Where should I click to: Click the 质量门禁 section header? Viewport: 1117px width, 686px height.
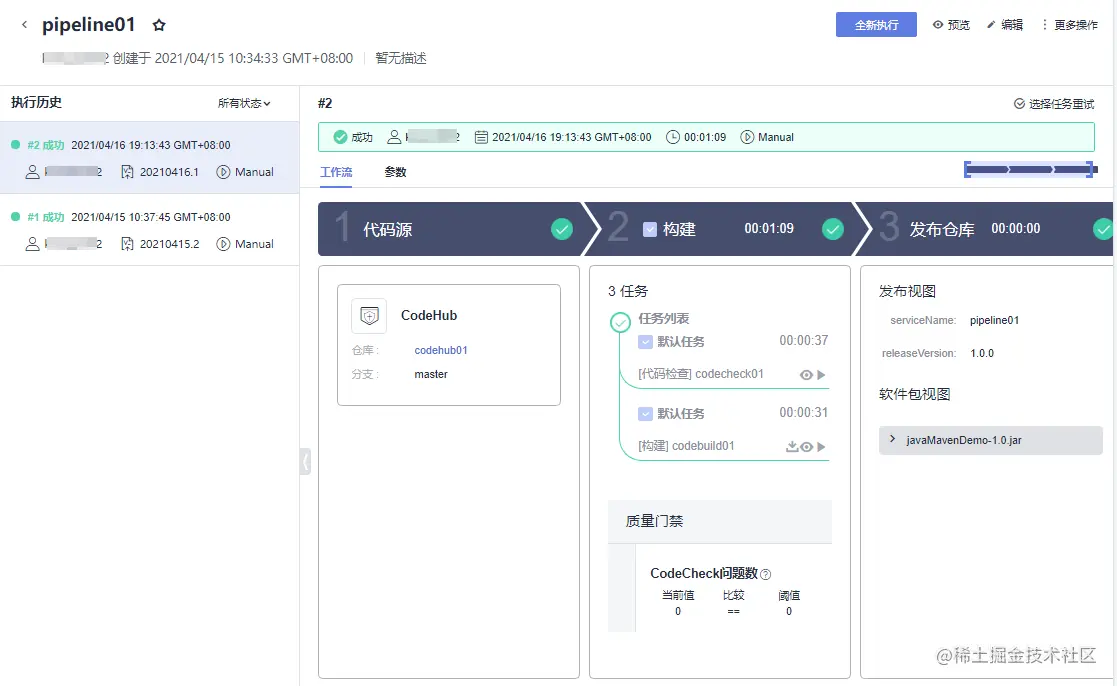click(719, 521)
